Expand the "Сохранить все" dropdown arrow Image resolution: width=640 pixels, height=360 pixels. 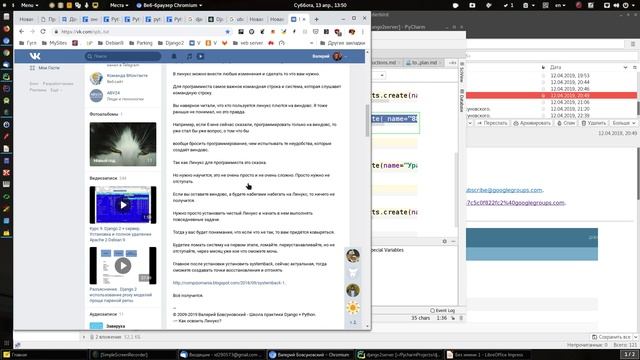click(x=636, y=337)
